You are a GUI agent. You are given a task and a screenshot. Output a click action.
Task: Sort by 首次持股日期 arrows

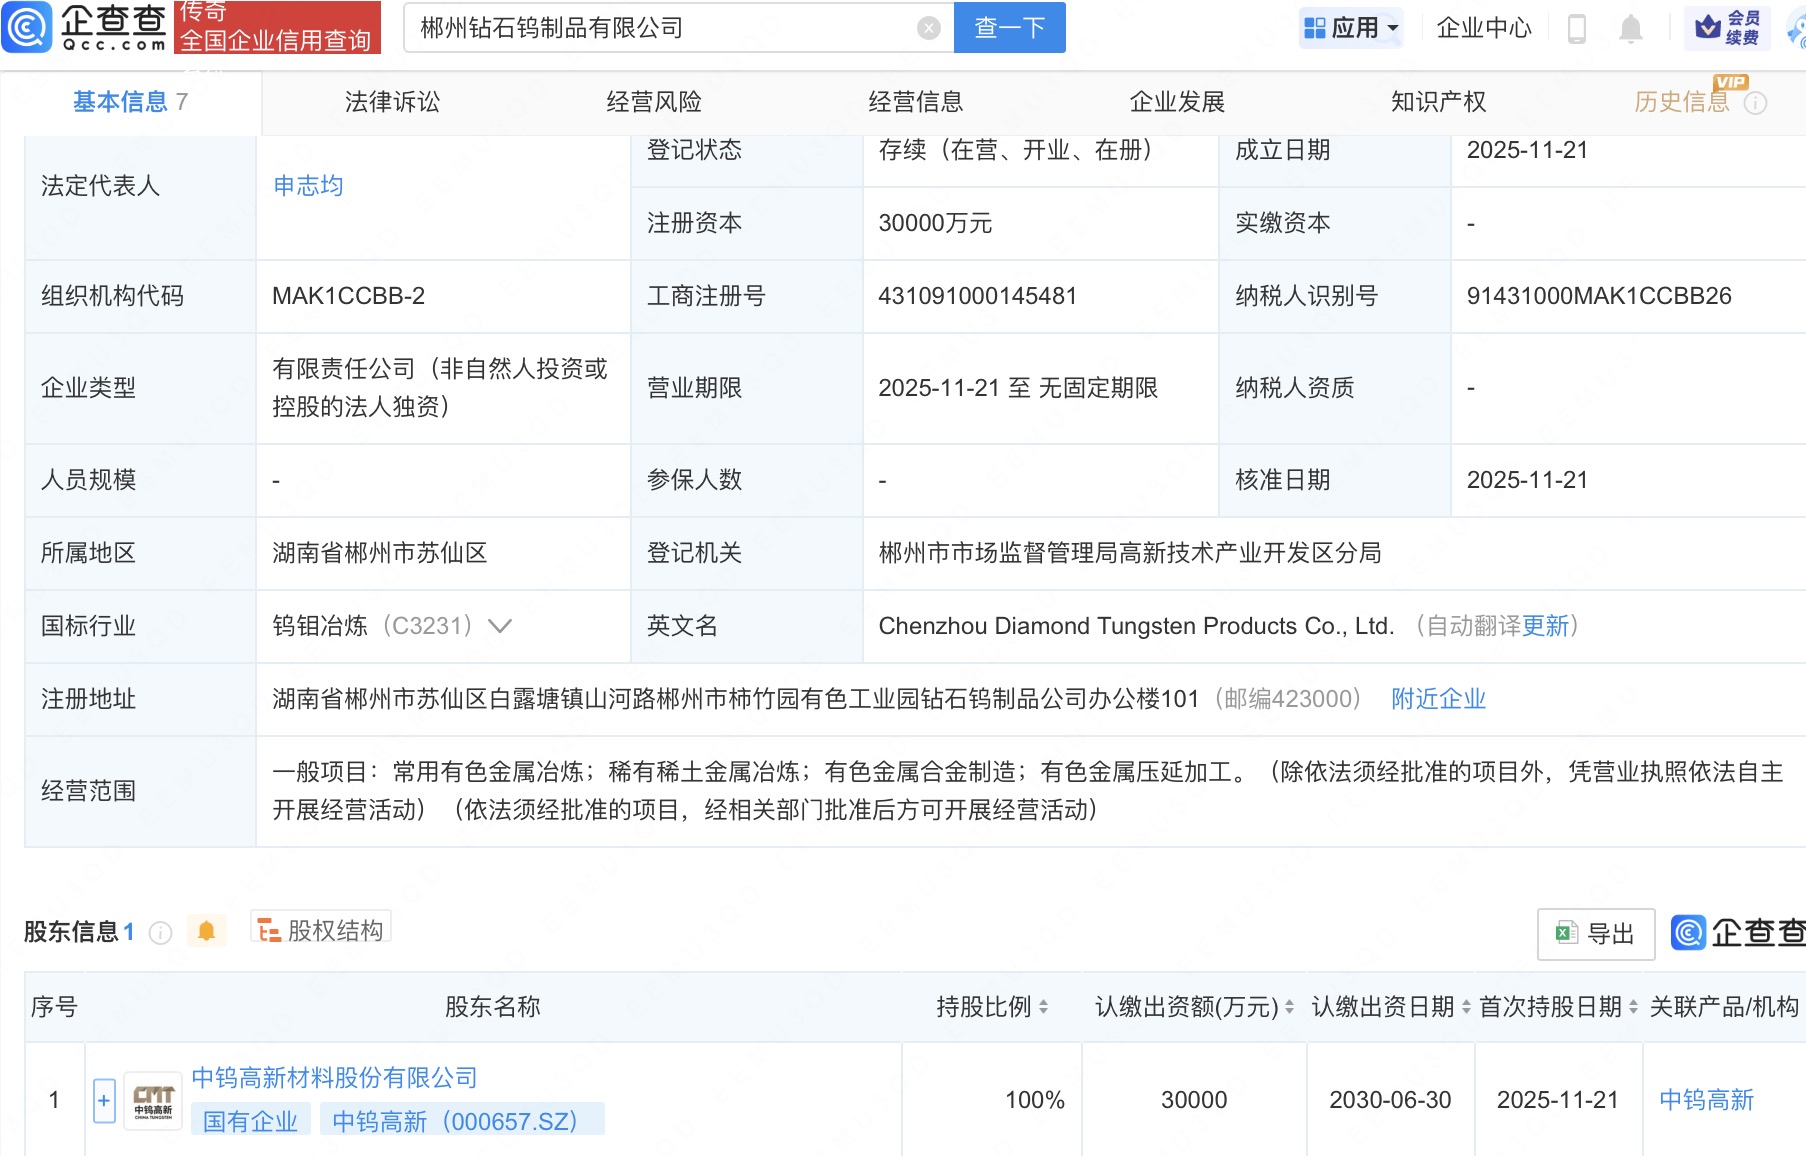point(1632,1007)
